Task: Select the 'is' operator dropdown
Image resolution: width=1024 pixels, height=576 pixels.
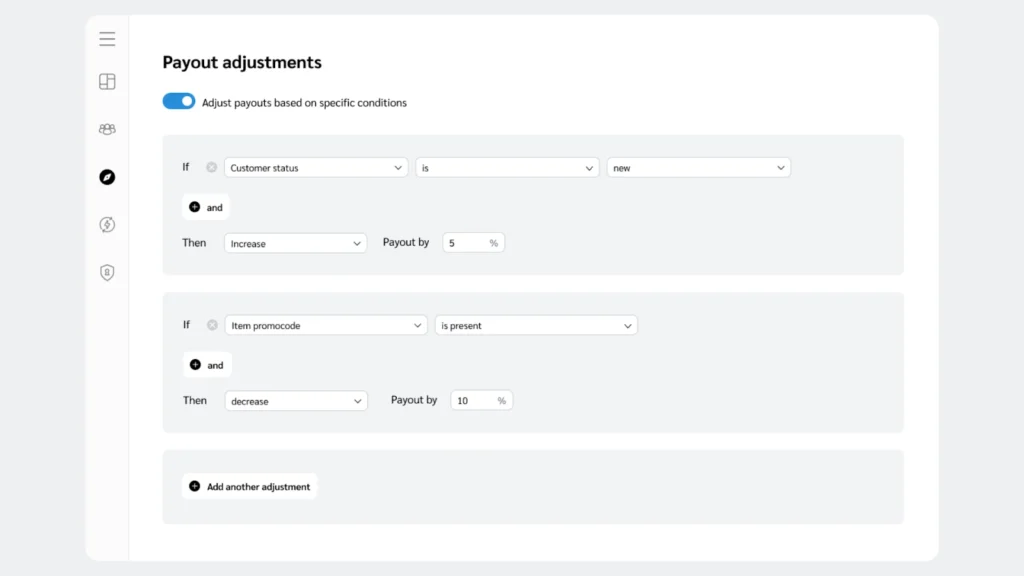Action: tap(507, 167)
